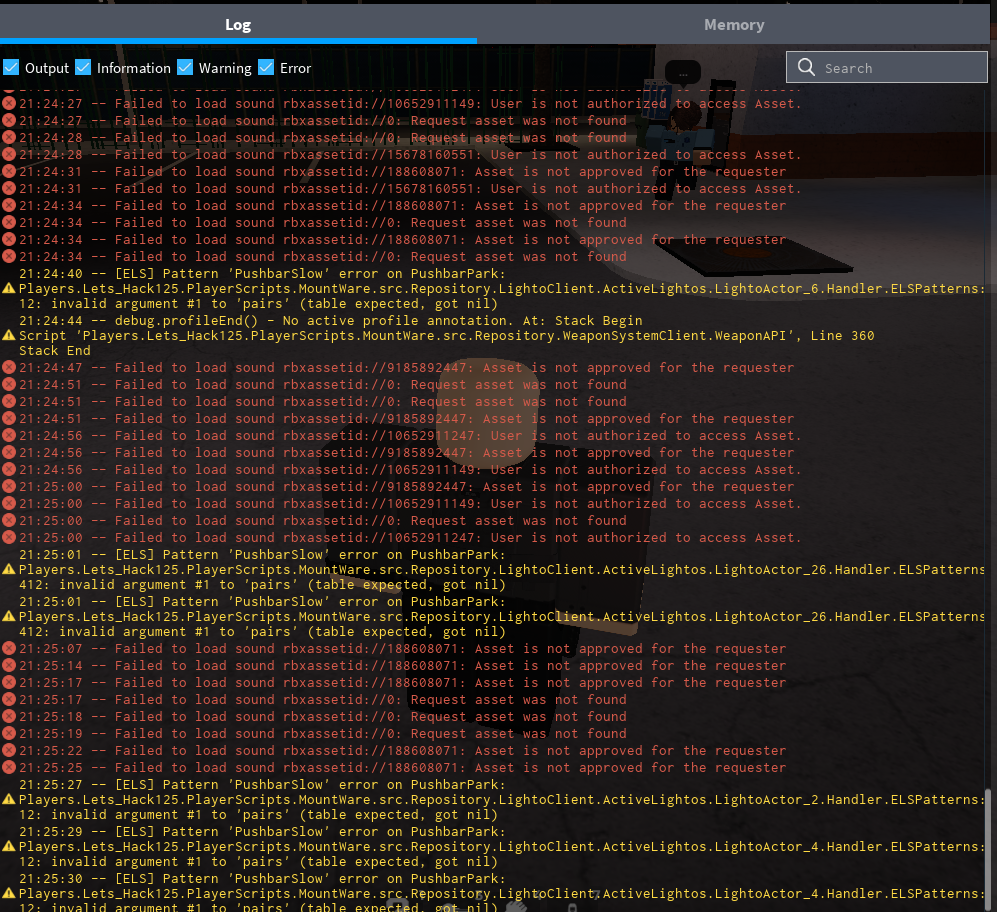Click error icon on the 21:24:47 entry
This screenshot has height=912, width=997.
click(x=9, y=368)
